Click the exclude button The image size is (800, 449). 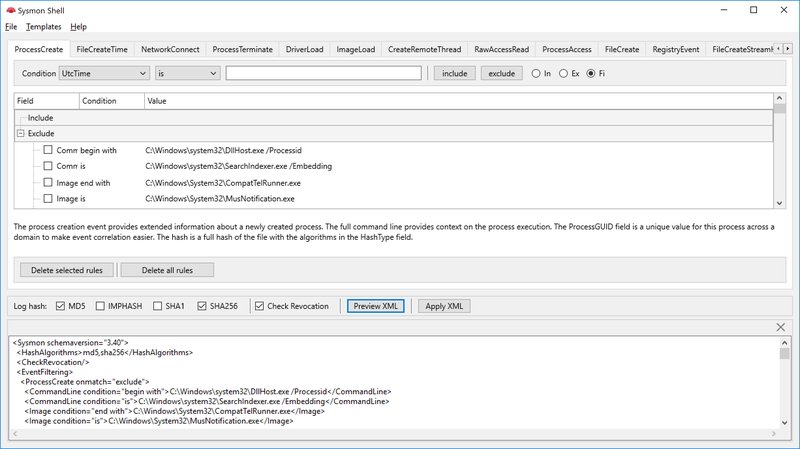[502, 73]
